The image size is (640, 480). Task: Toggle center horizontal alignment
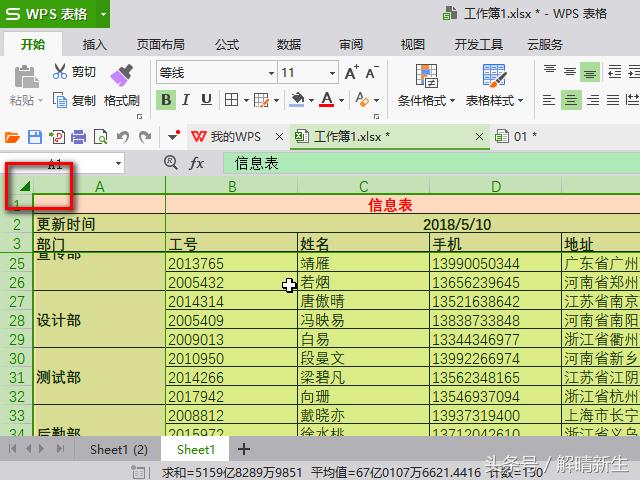571,100
